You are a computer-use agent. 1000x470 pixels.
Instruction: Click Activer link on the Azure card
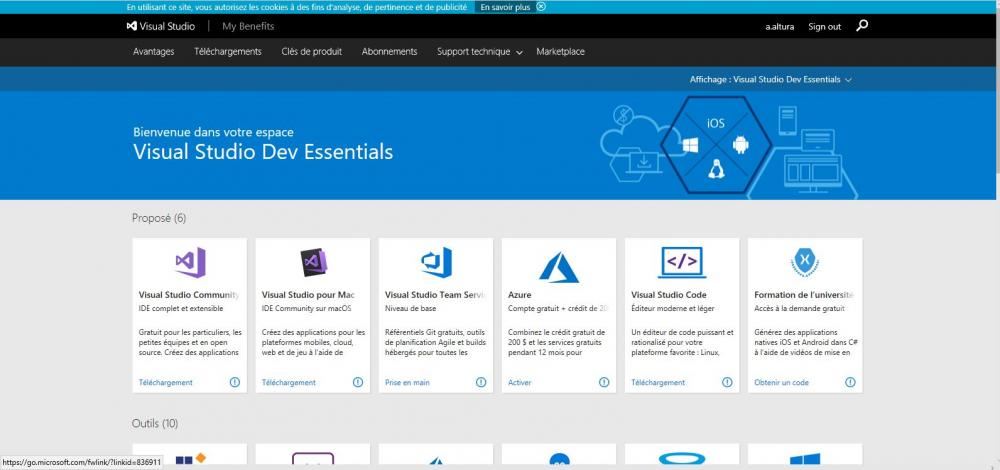(x=520, y=382)
